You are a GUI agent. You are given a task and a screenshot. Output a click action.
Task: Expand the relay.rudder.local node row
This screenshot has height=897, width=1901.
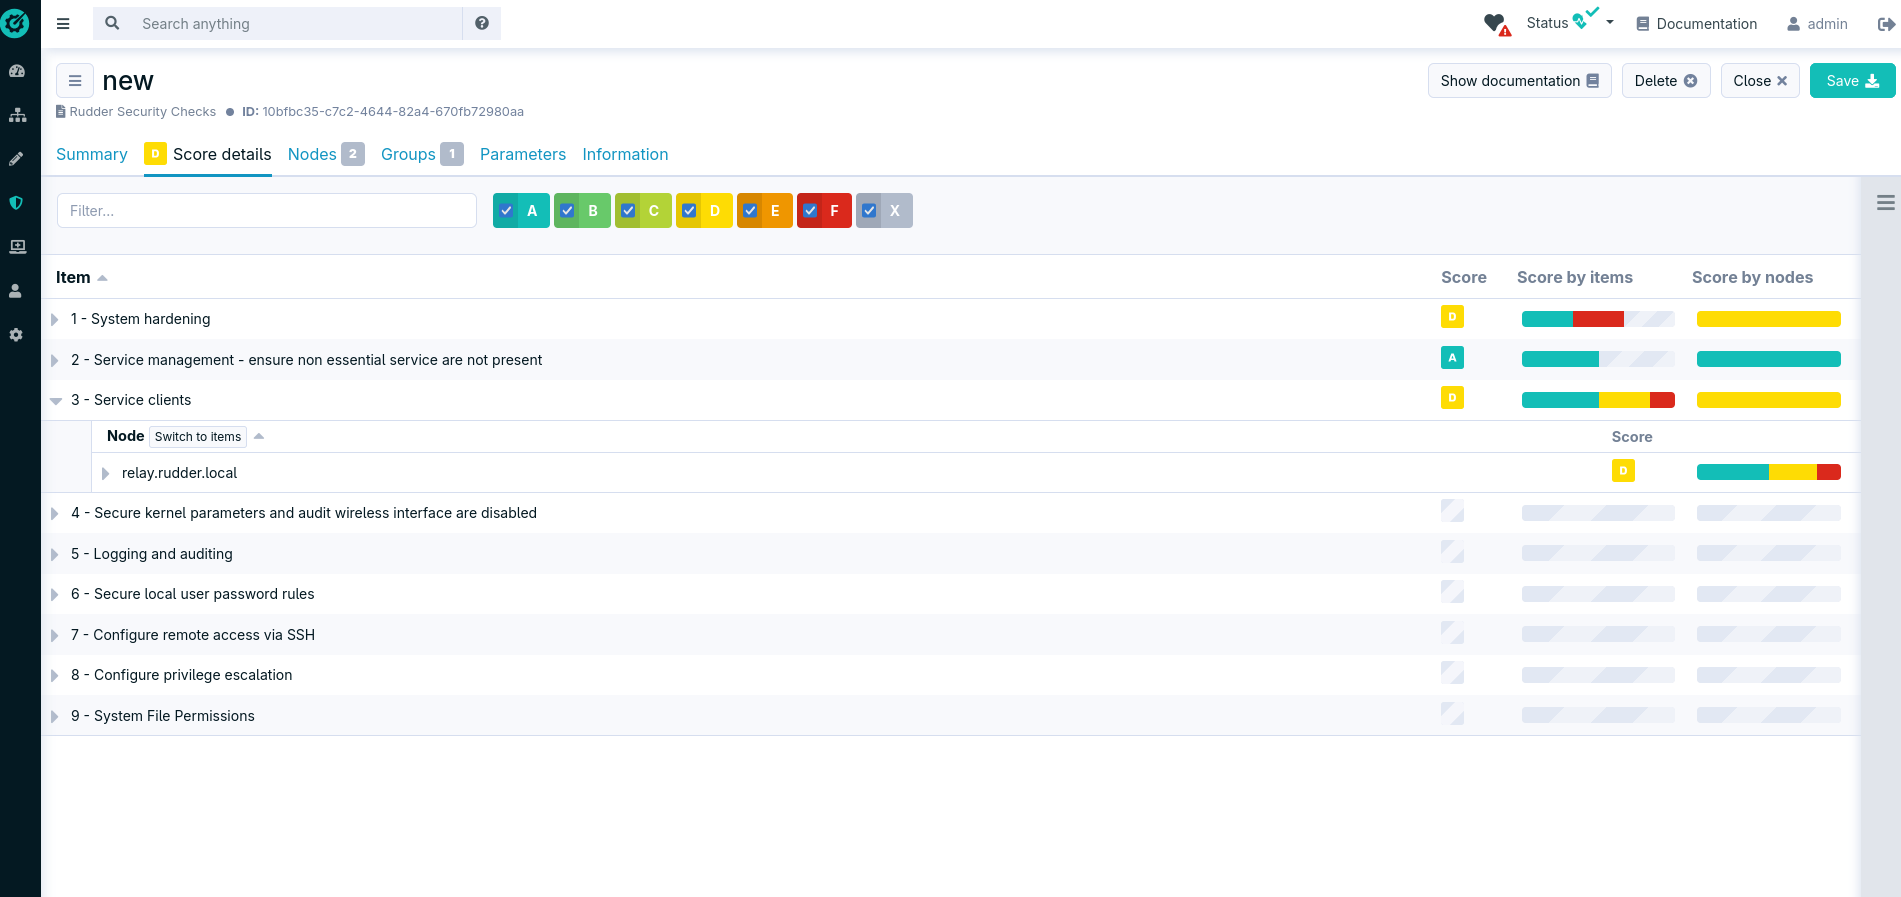point(106,473)
